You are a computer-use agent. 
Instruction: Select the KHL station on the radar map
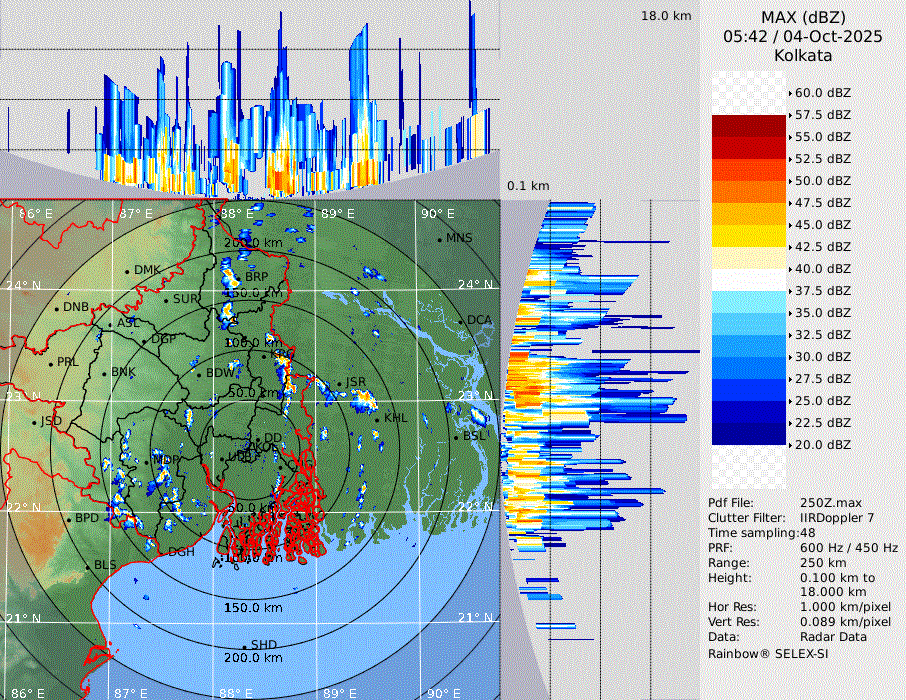(396, 418)
